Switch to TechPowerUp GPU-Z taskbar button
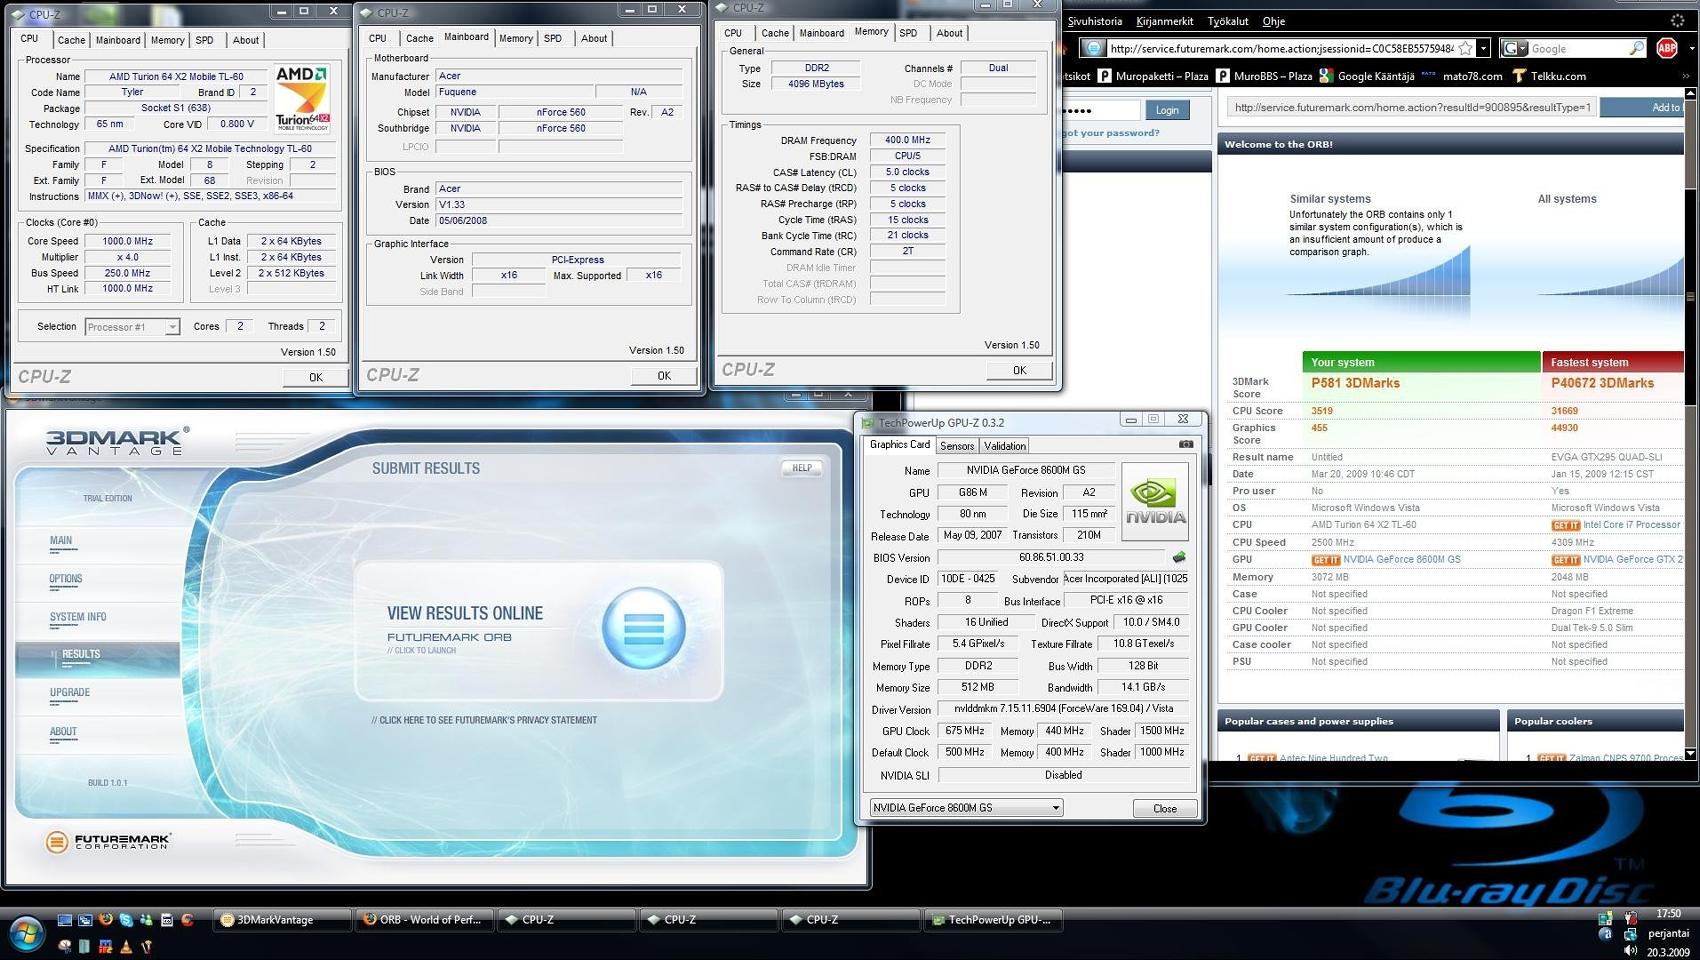This screenshot has height=960, width=1700. click(993, 920)
